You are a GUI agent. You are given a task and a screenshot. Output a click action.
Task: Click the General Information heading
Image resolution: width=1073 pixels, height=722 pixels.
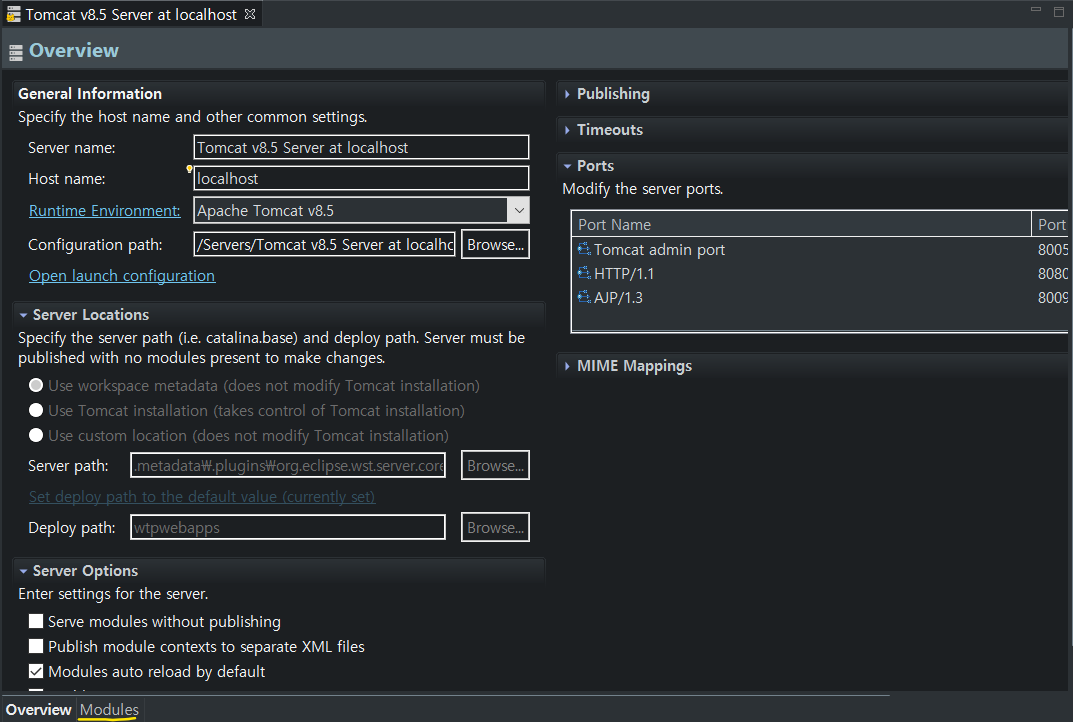[x=90, y=94]
